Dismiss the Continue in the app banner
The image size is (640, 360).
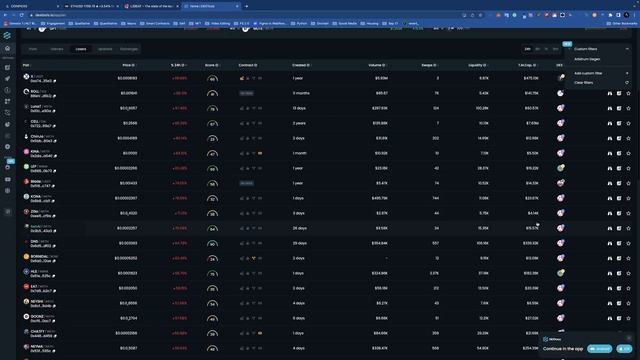pyautogui.click(x=629, y=338)
